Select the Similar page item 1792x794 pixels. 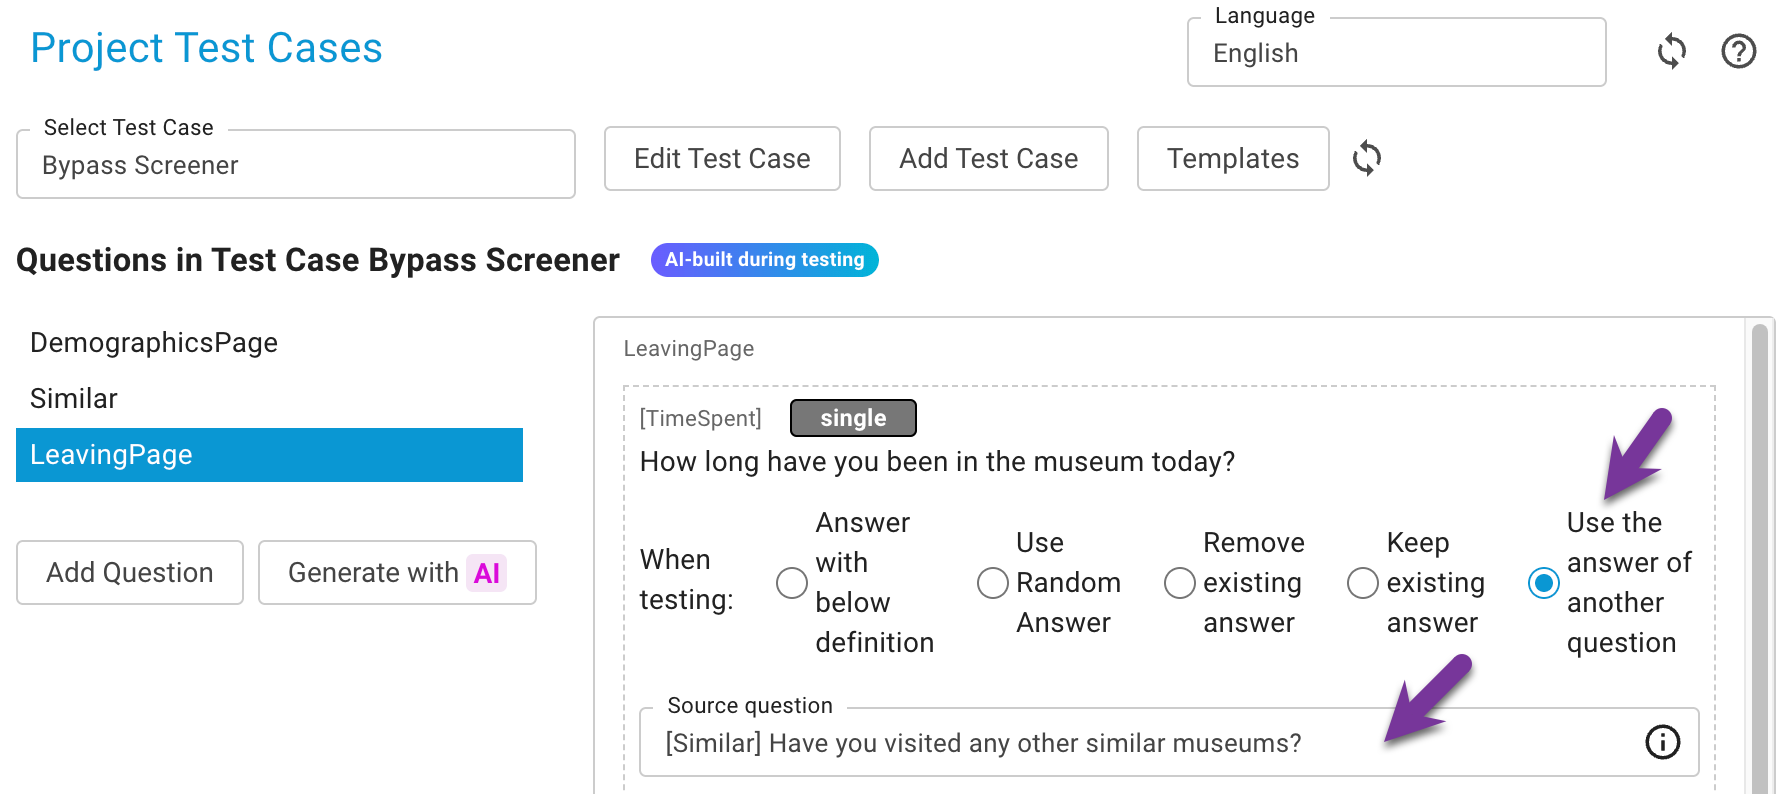click(269, 399)
